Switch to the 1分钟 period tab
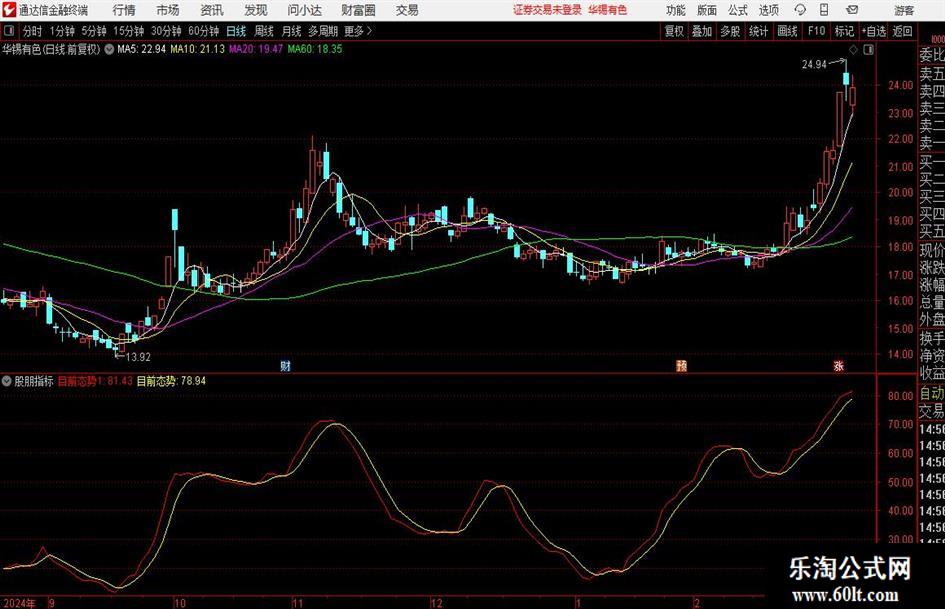This screenshot has height=609, width=945. tap(62, 31)
